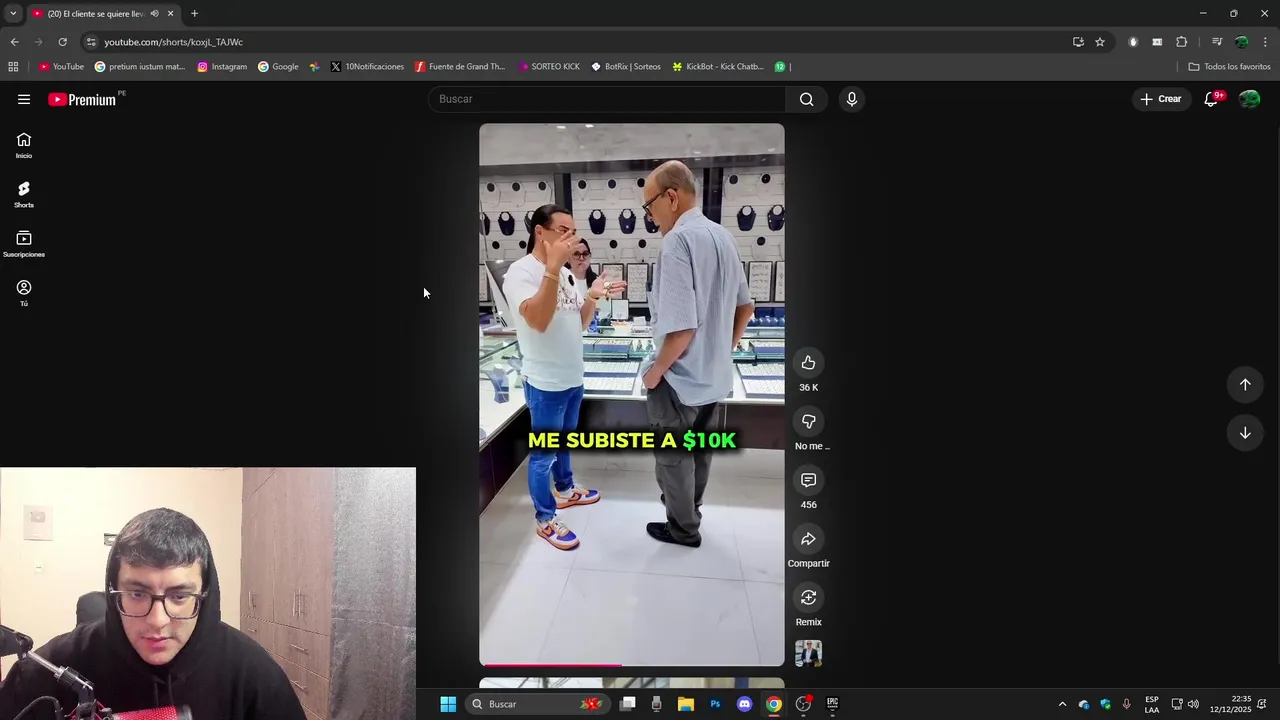Go to the previous short (up arrow)
The height and width of the screenshot is (720, 1280).
click(x=1245, y=385)
